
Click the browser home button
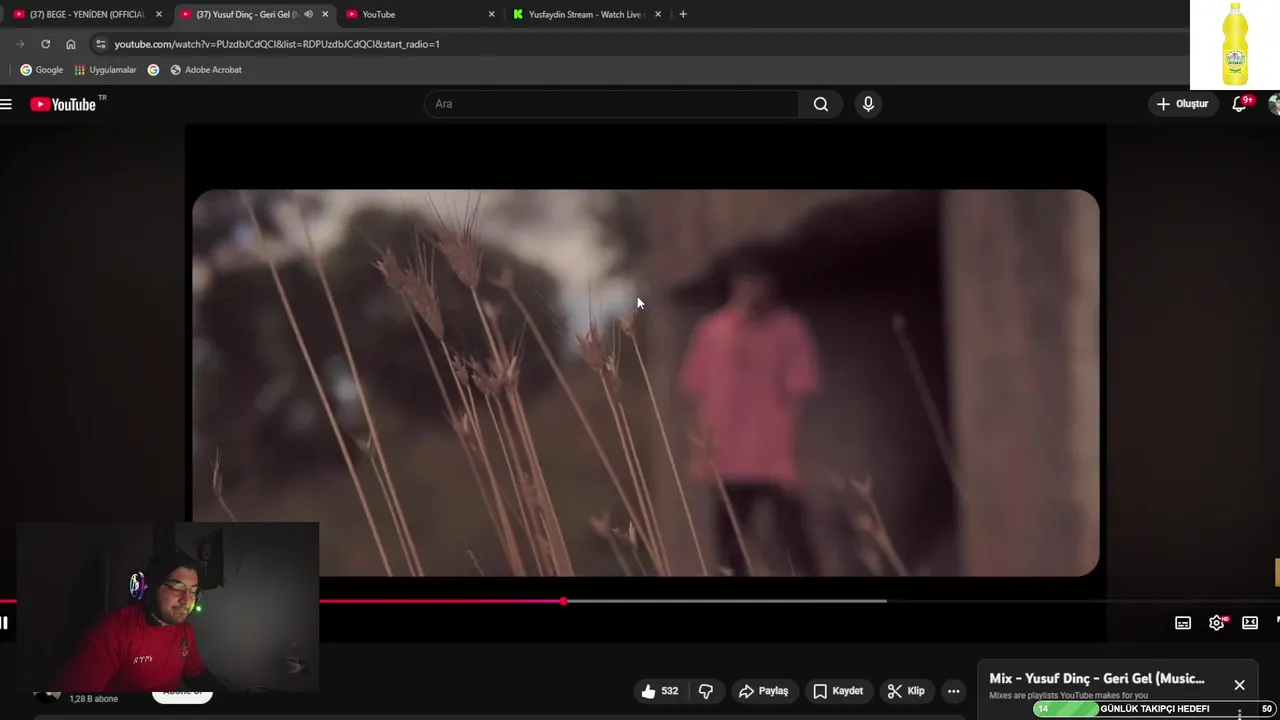pyautogui.click(x=70, y=44)
